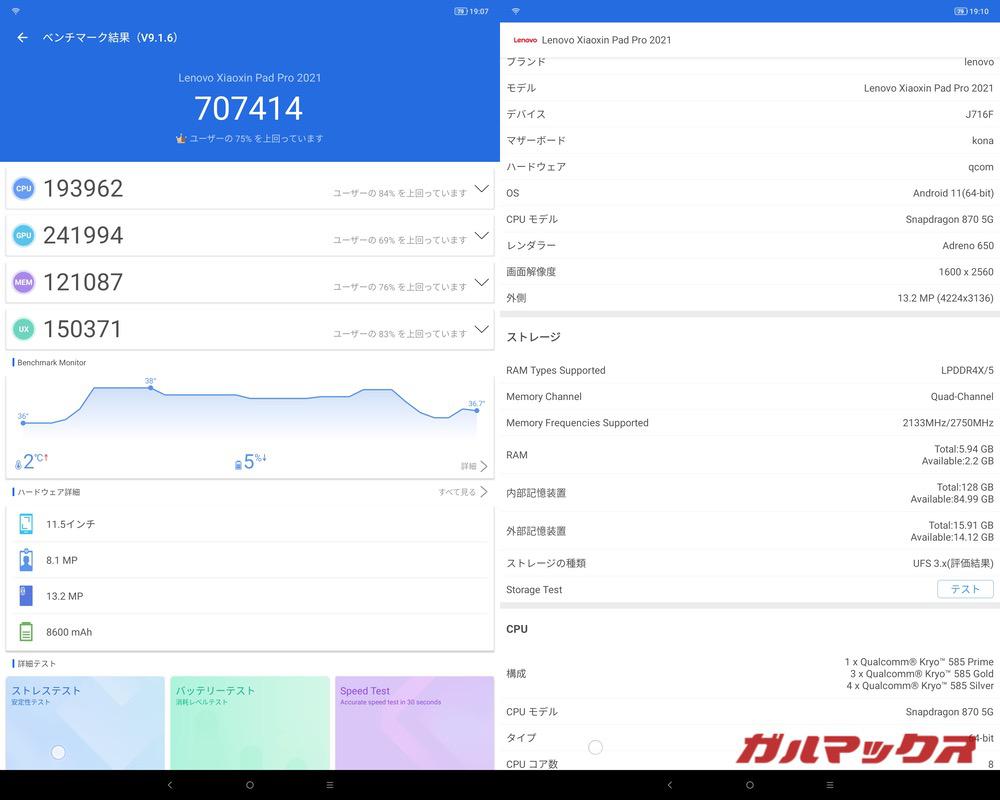Image resolution: width=1000 pixels, height=800 pixels.
Task: Tap the home circle in the navigation bar
Action: tap(249, 786)
